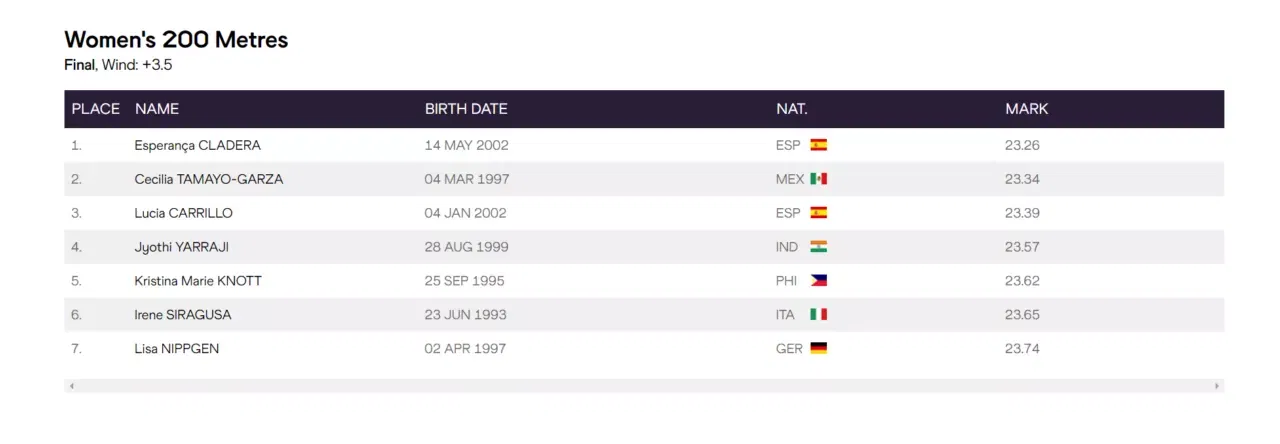Click the NAME column header
The width and height of the screenshot is (1280, 444).
(x=156, y=109)
